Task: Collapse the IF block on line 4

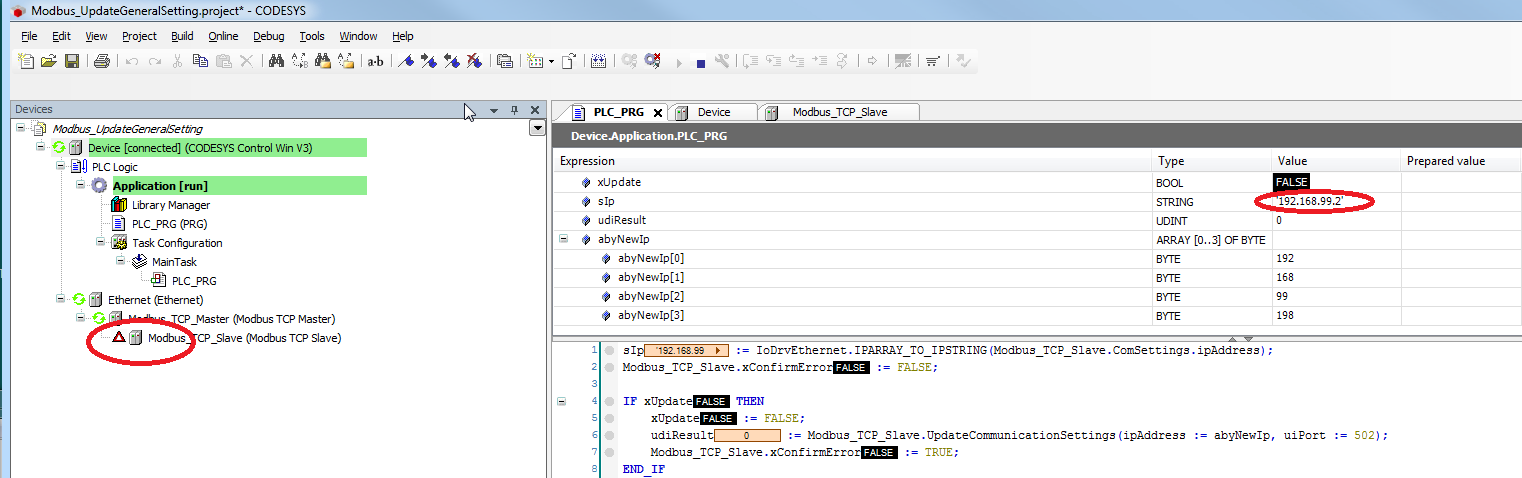Action: pyautogui.click(x=561, y=401)
